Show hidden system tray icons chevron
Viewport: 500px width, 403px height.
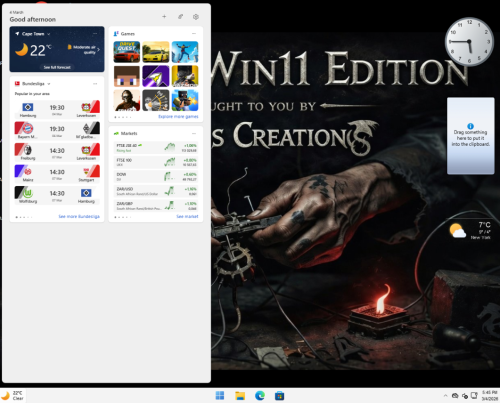coord(445,396)
